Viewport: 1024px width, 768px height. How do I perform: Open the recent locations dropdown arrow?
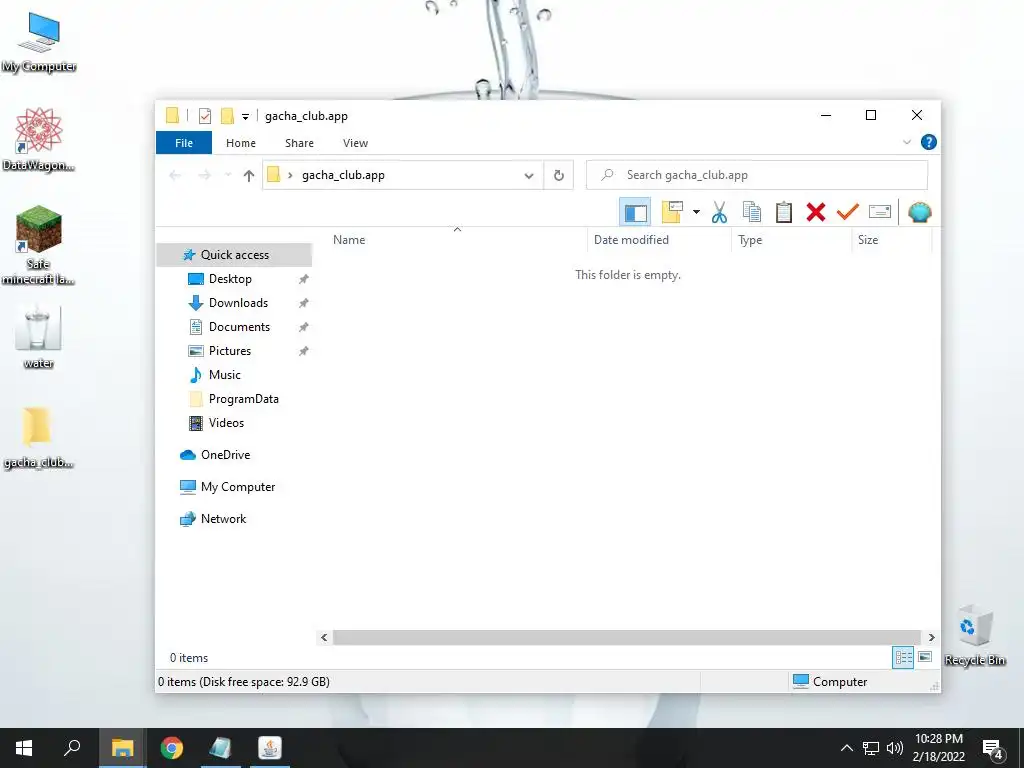point(227,175)
